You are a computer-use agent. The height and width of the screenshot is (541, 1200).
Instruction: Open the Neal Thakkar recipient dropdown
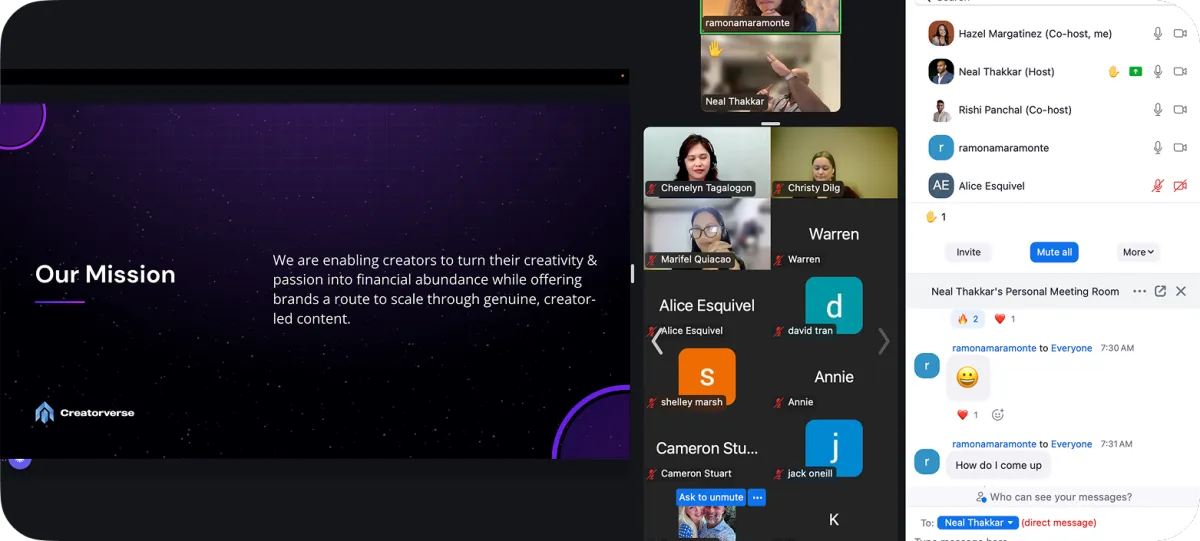(978, 523)
